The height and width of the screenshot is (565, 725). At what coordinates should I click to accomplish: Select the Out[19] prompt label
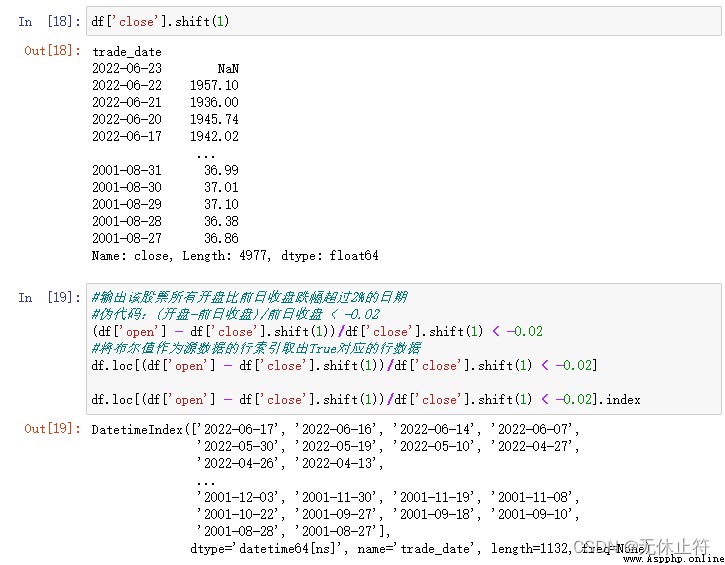[x=52, y=428]
